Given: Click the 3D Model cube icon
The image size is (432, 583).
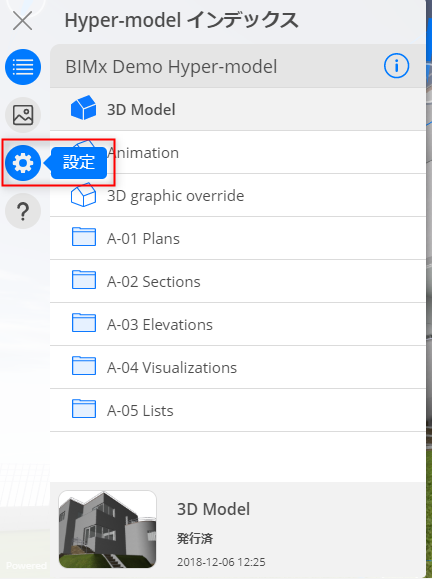Looking at the screenshot, I should click(84, 108).
